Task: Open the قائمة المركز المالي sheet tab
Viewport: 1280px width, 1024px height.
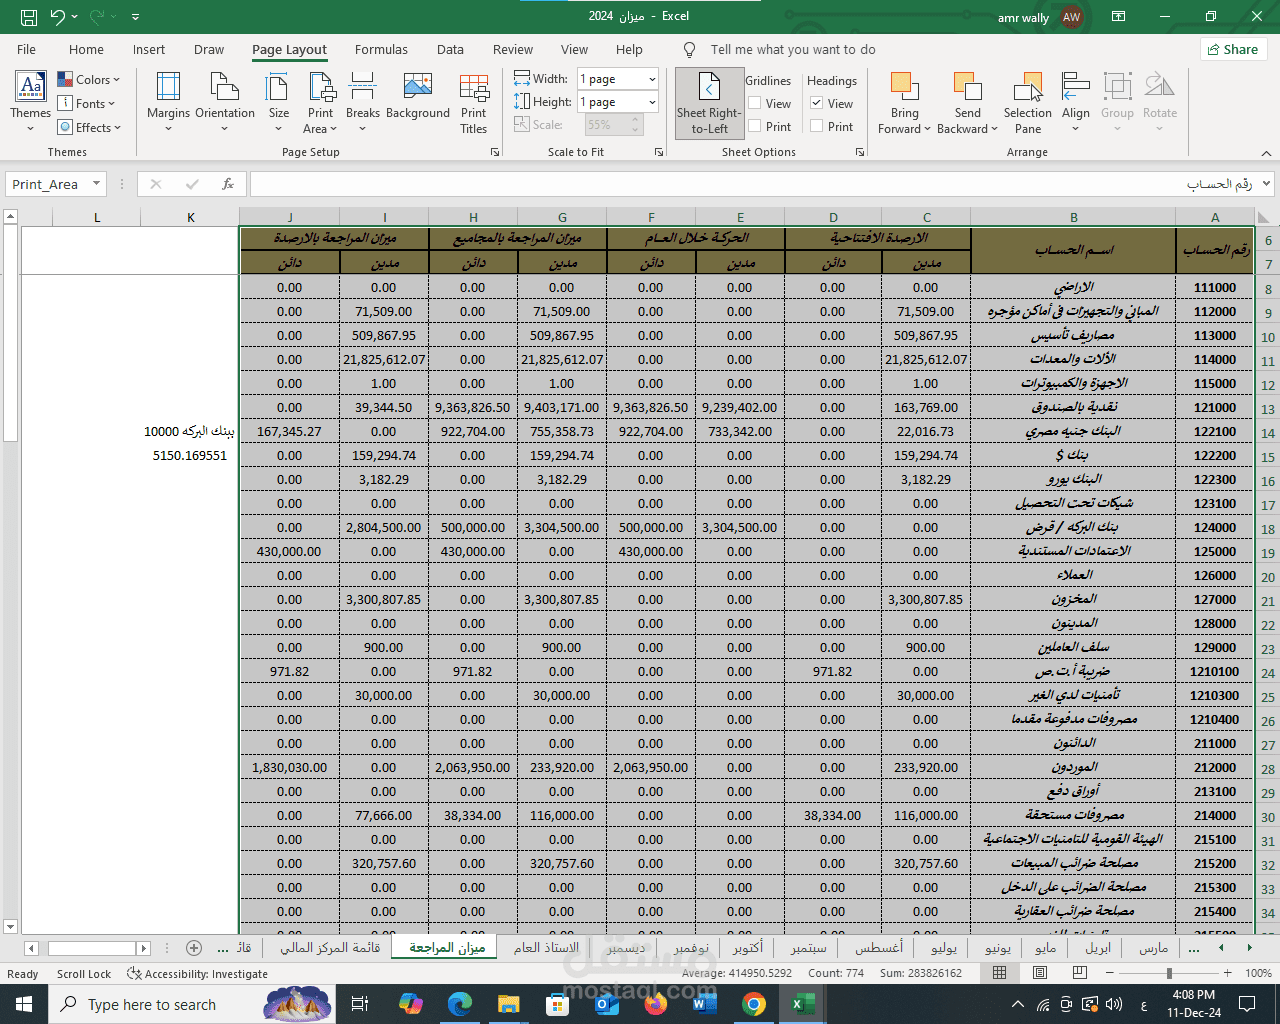Action: (x=330, y=948)
